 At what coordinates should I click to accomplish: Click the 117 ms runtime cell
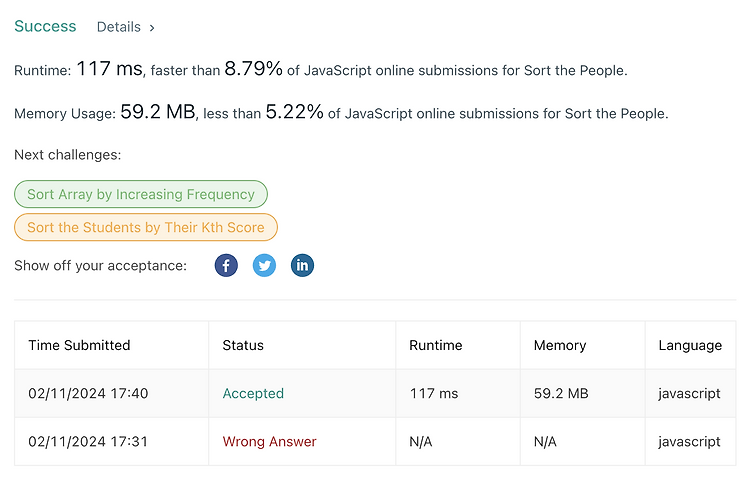point(434,393)
